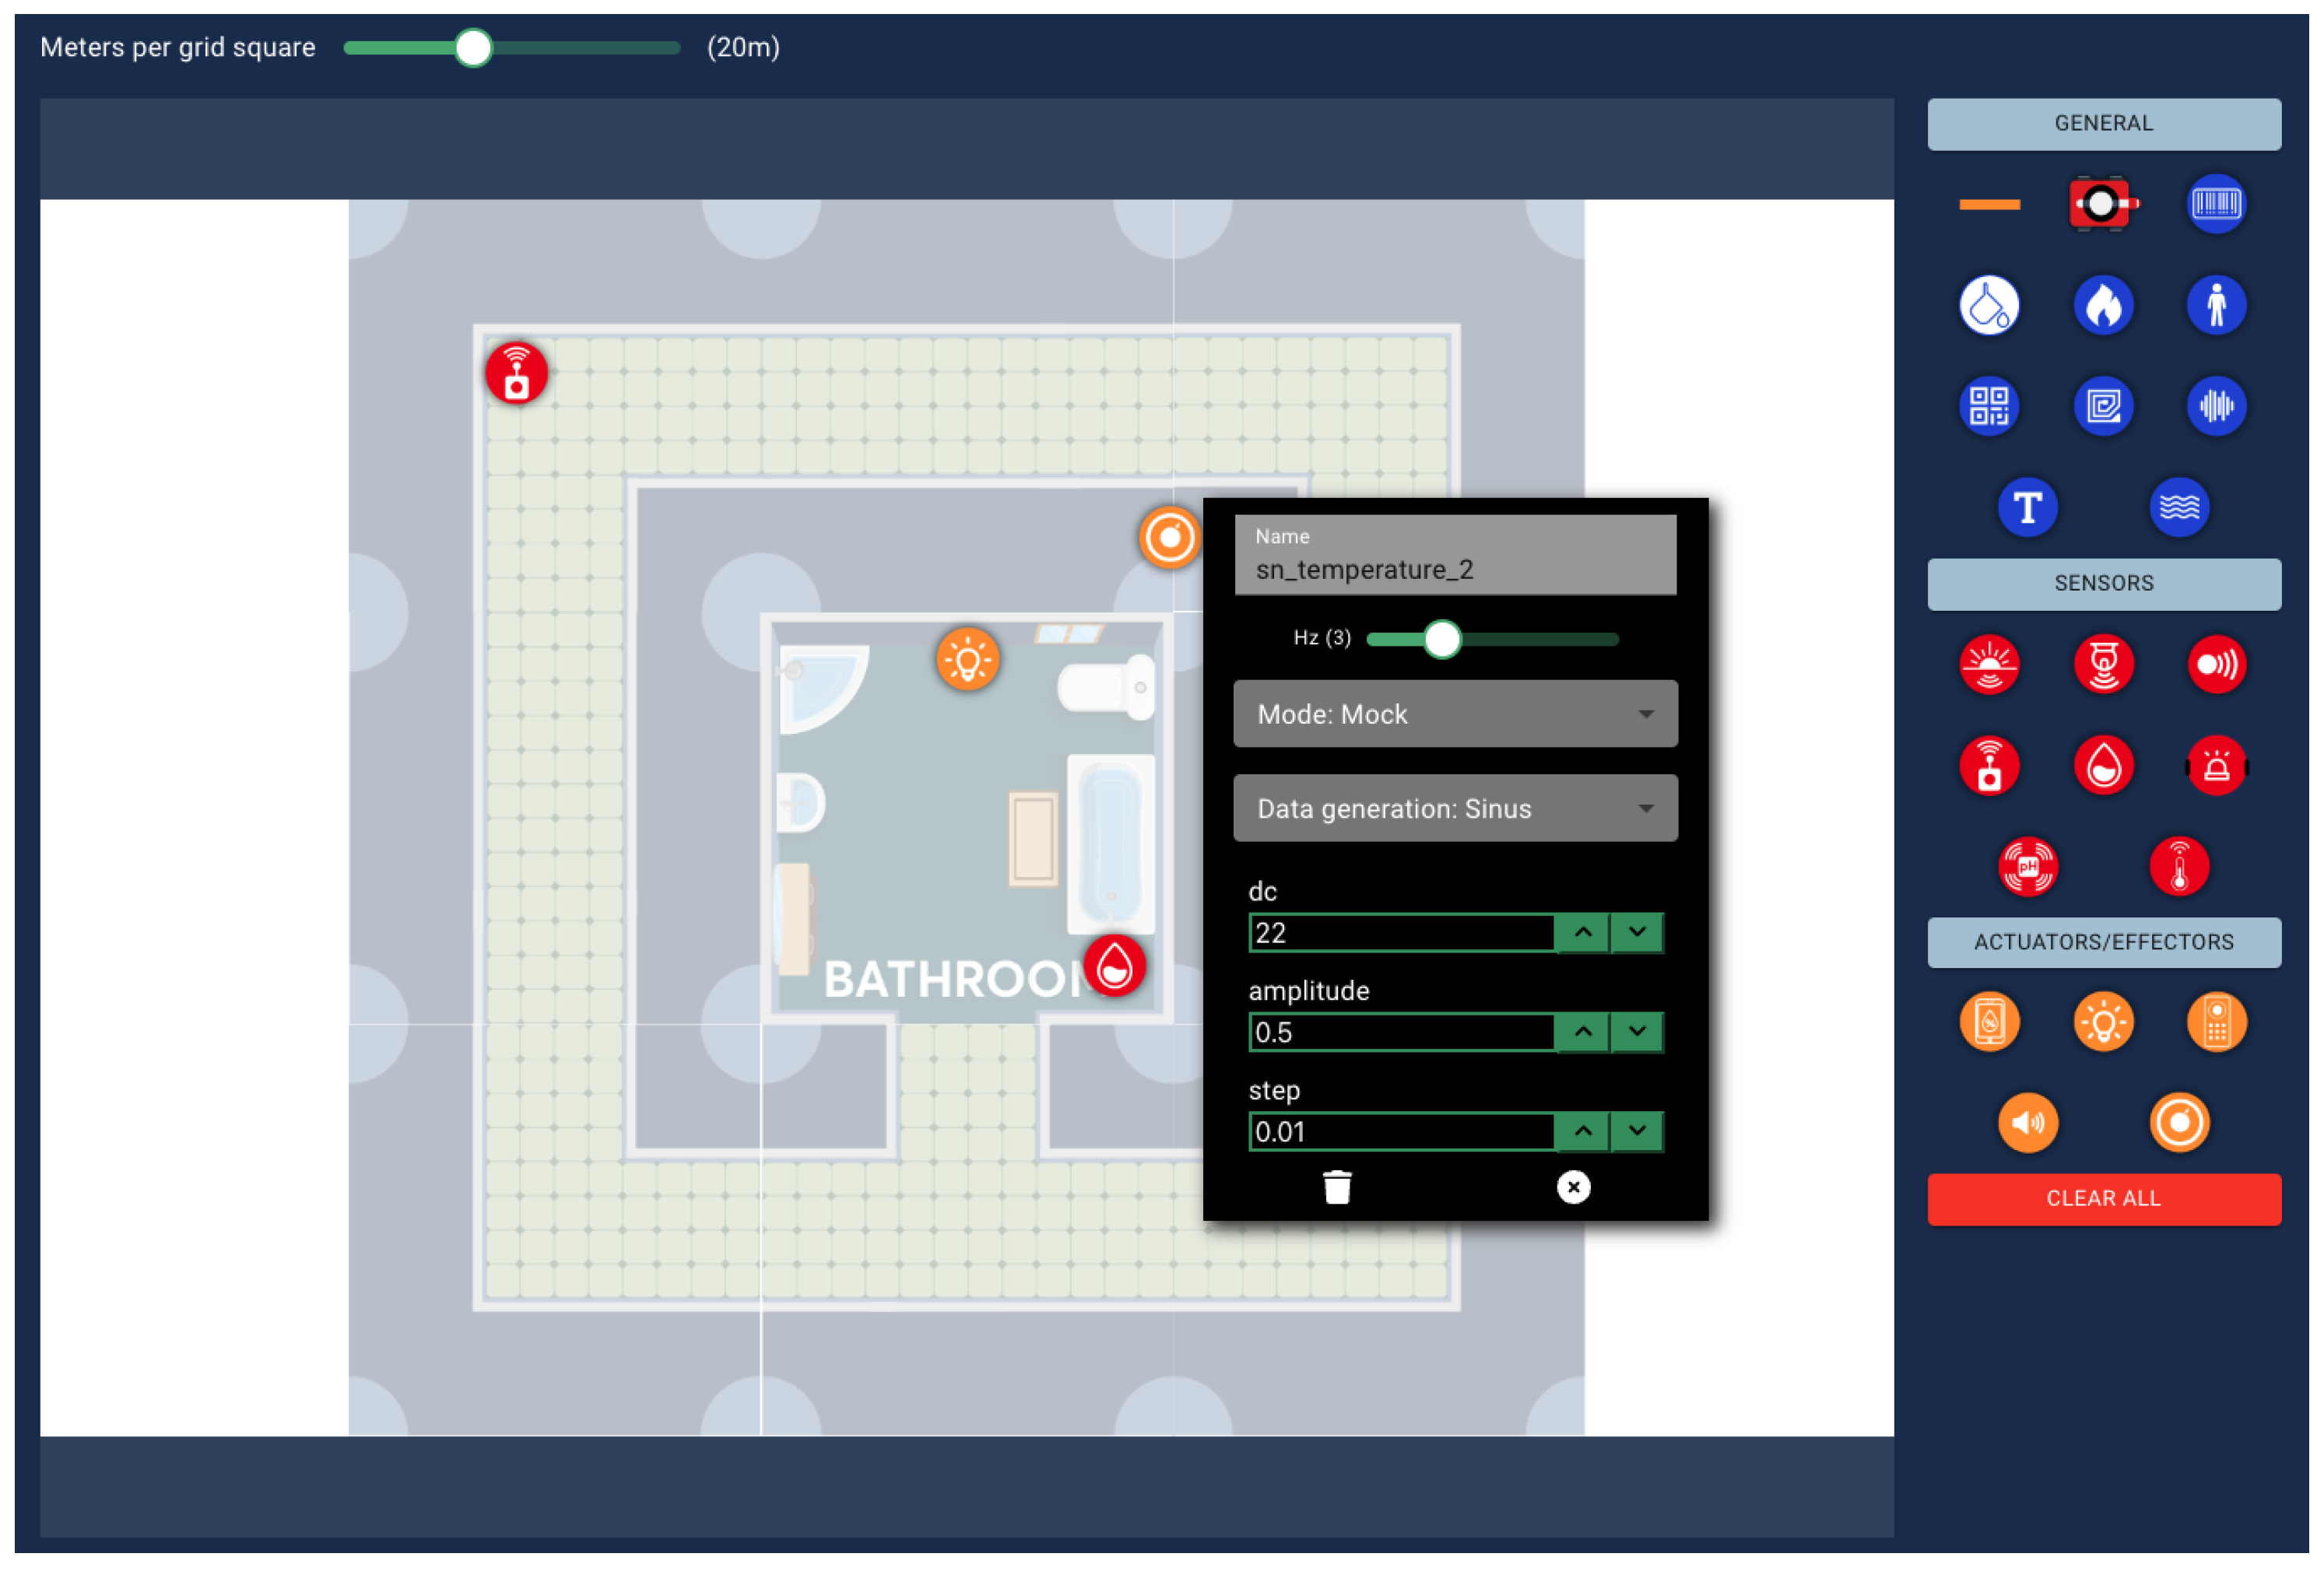Screen dimensions: 2324x1571
Task: Select the light bulb actuator in side panel
Action: coord(2103,1022)
